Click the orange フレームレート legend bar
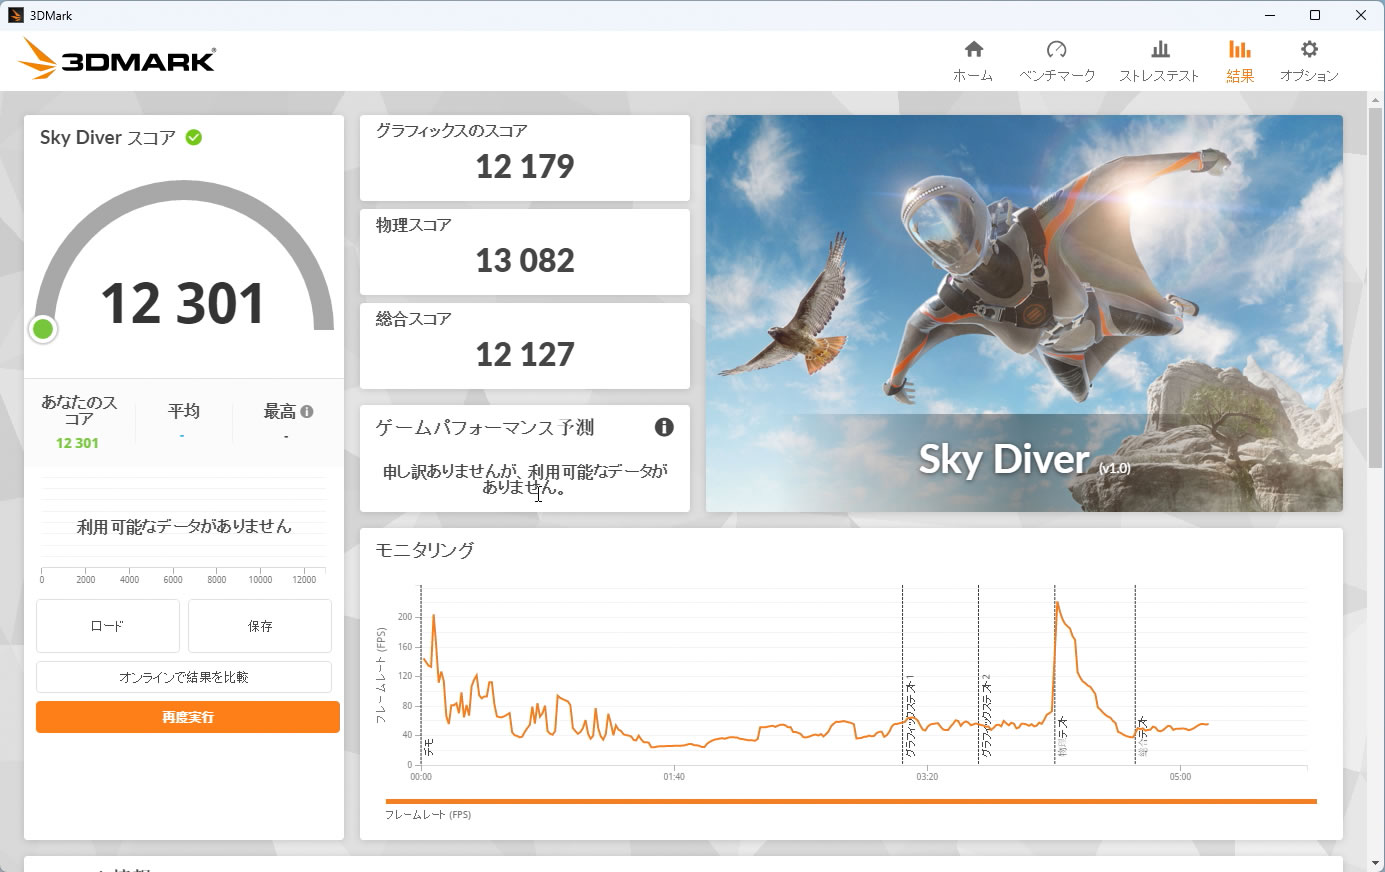 851,801
